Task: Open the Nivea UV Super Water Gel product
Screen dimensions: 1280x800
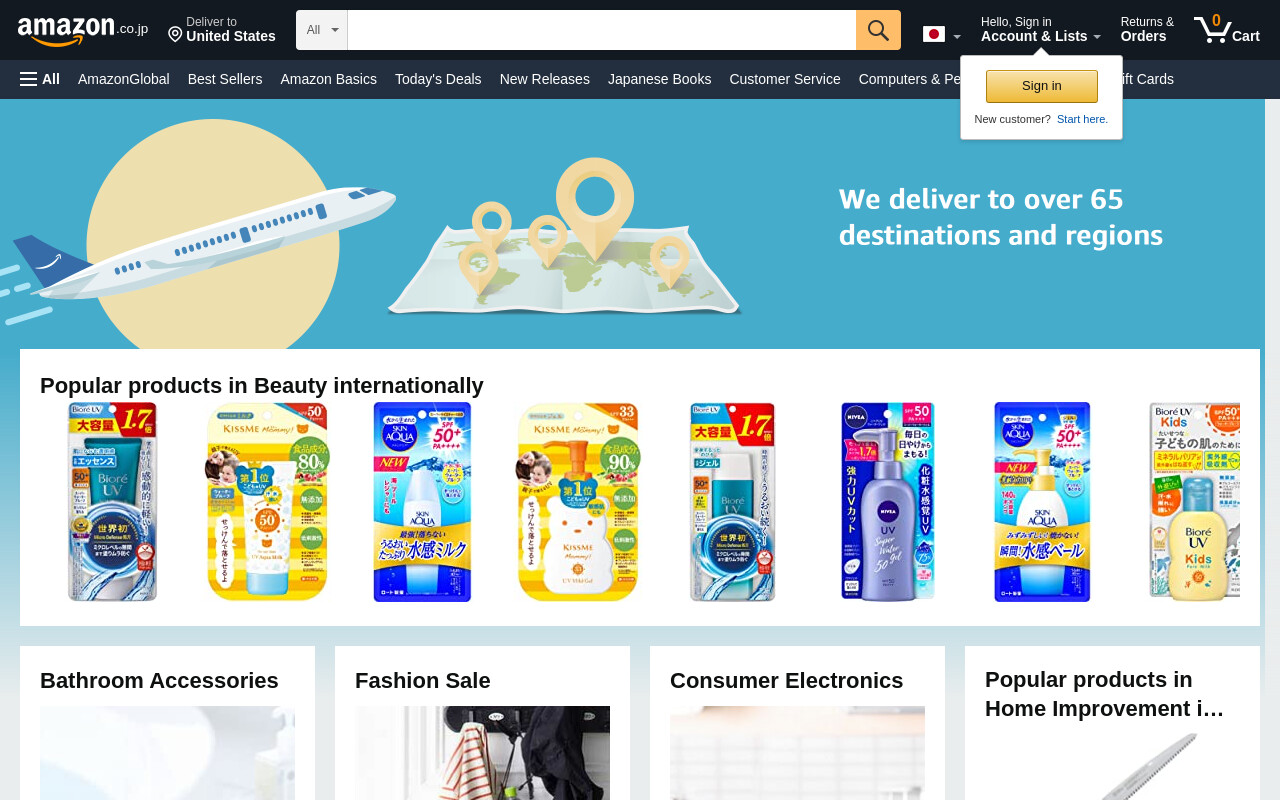Action: pos(887,502)
